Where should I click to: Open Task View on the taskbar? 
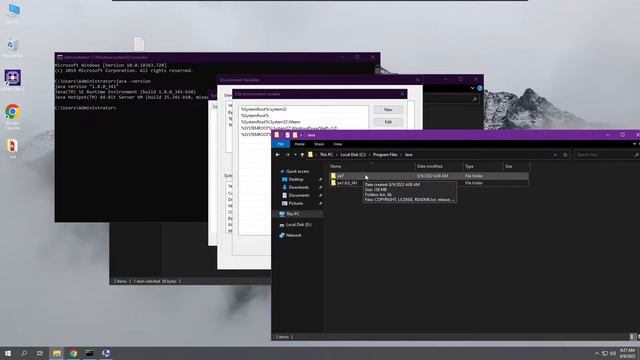[x=40, y=353]
